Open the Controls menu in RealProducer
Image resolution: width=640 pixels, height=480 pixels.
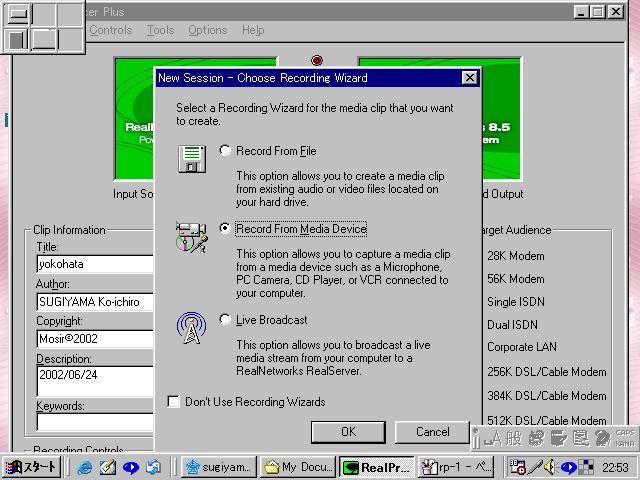pos(111,30)
